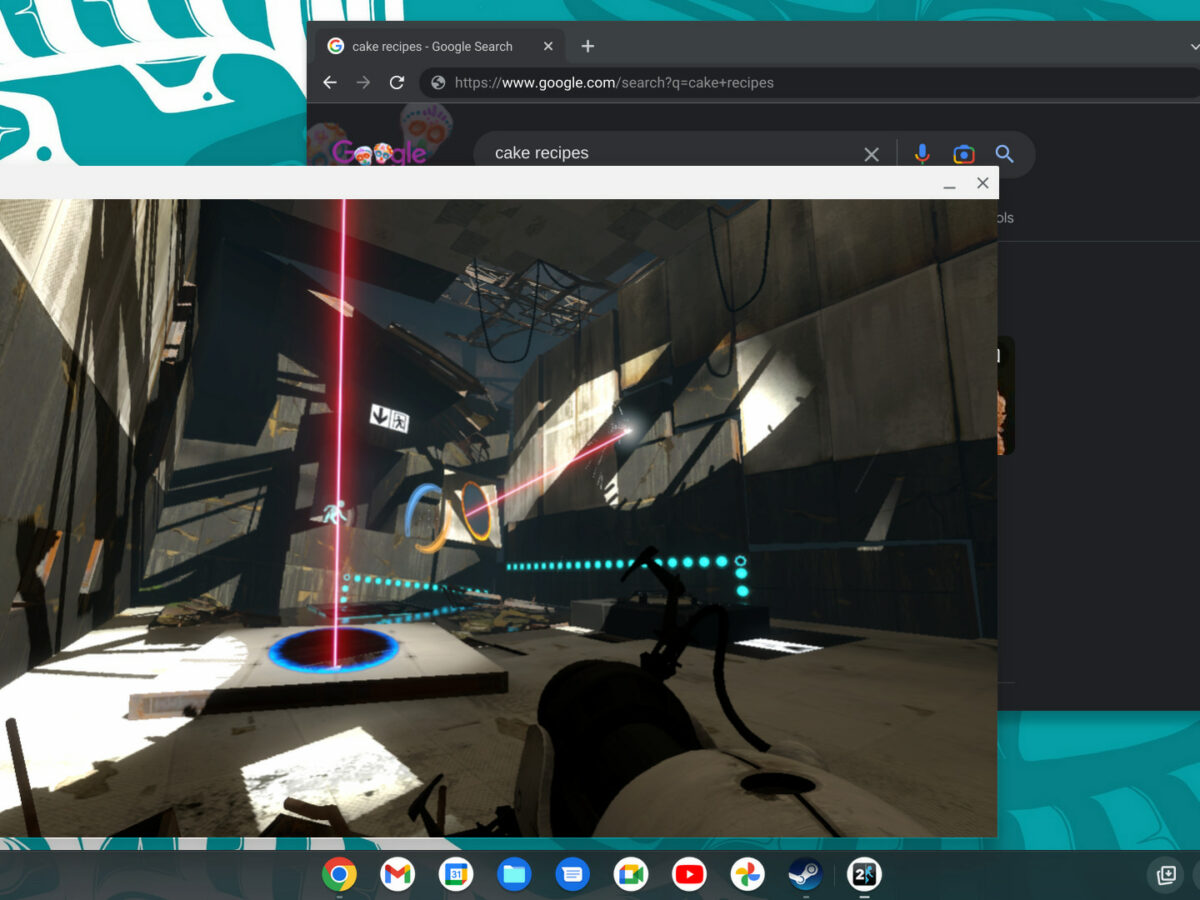This screenshot has height=900, width=1200.
Task: Submit search with magnifier icon
Action: pos(1004,154)
